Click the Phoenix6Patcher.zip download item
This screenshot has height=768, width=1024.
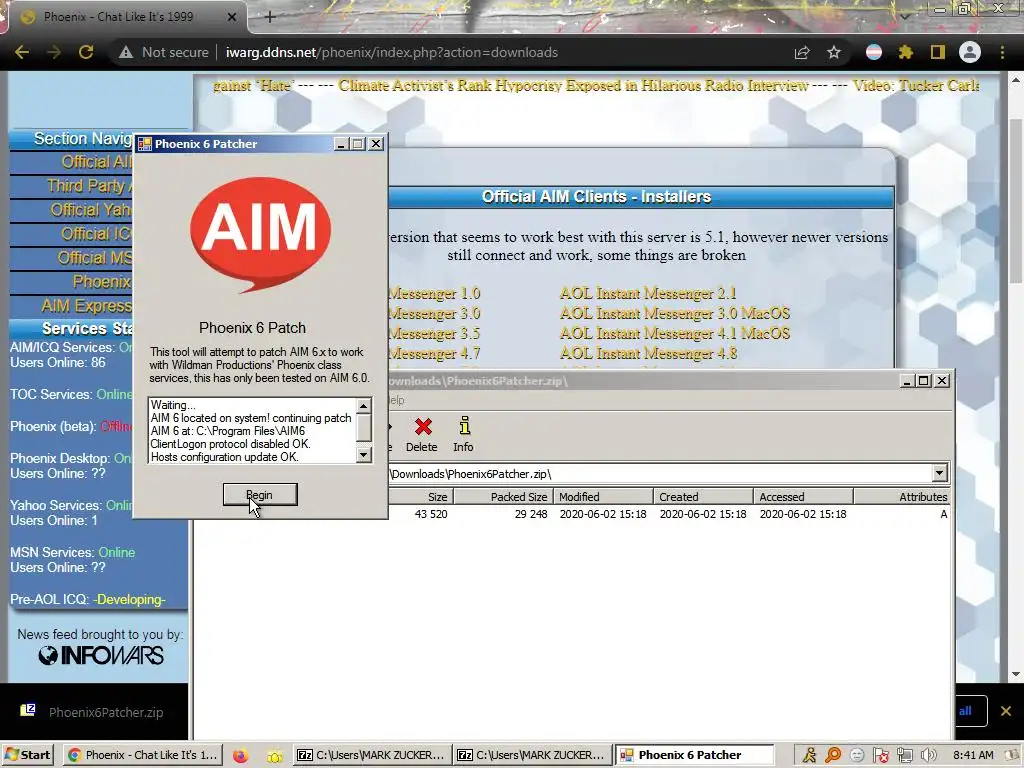93,712
